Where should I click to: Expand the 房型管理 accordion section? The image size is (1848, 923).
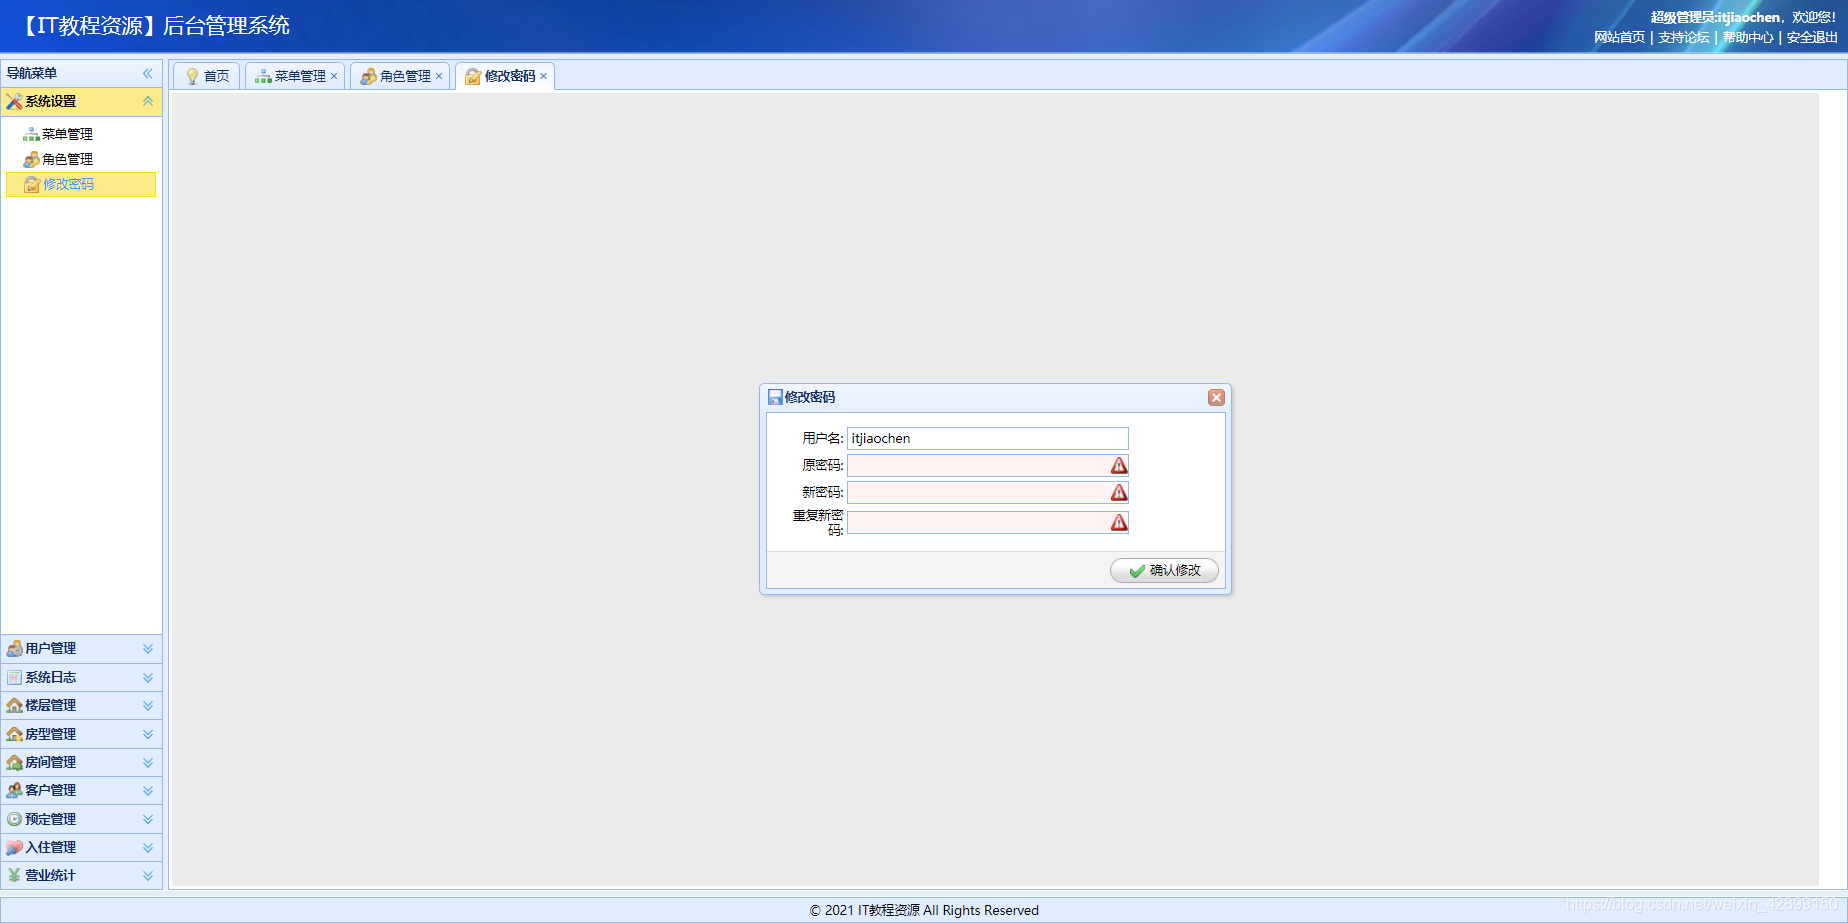click(81, 734)
